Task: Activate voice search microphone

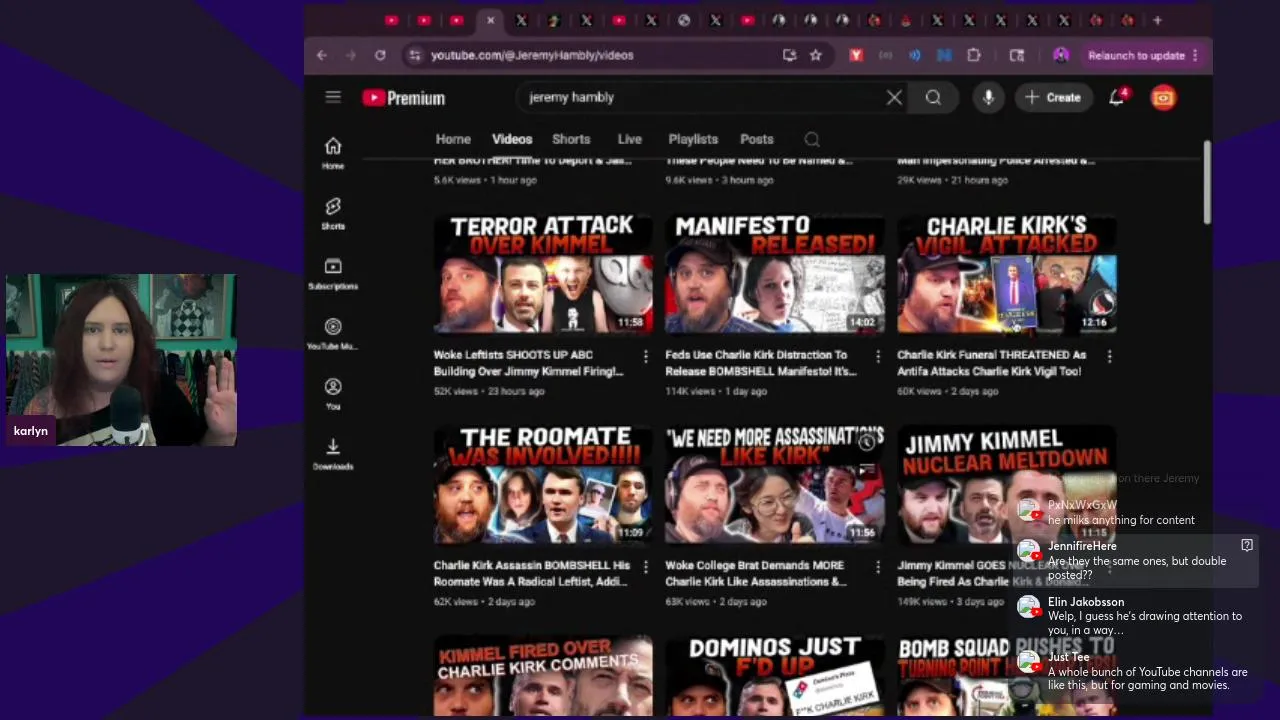Action: click(x=988, y=97)
